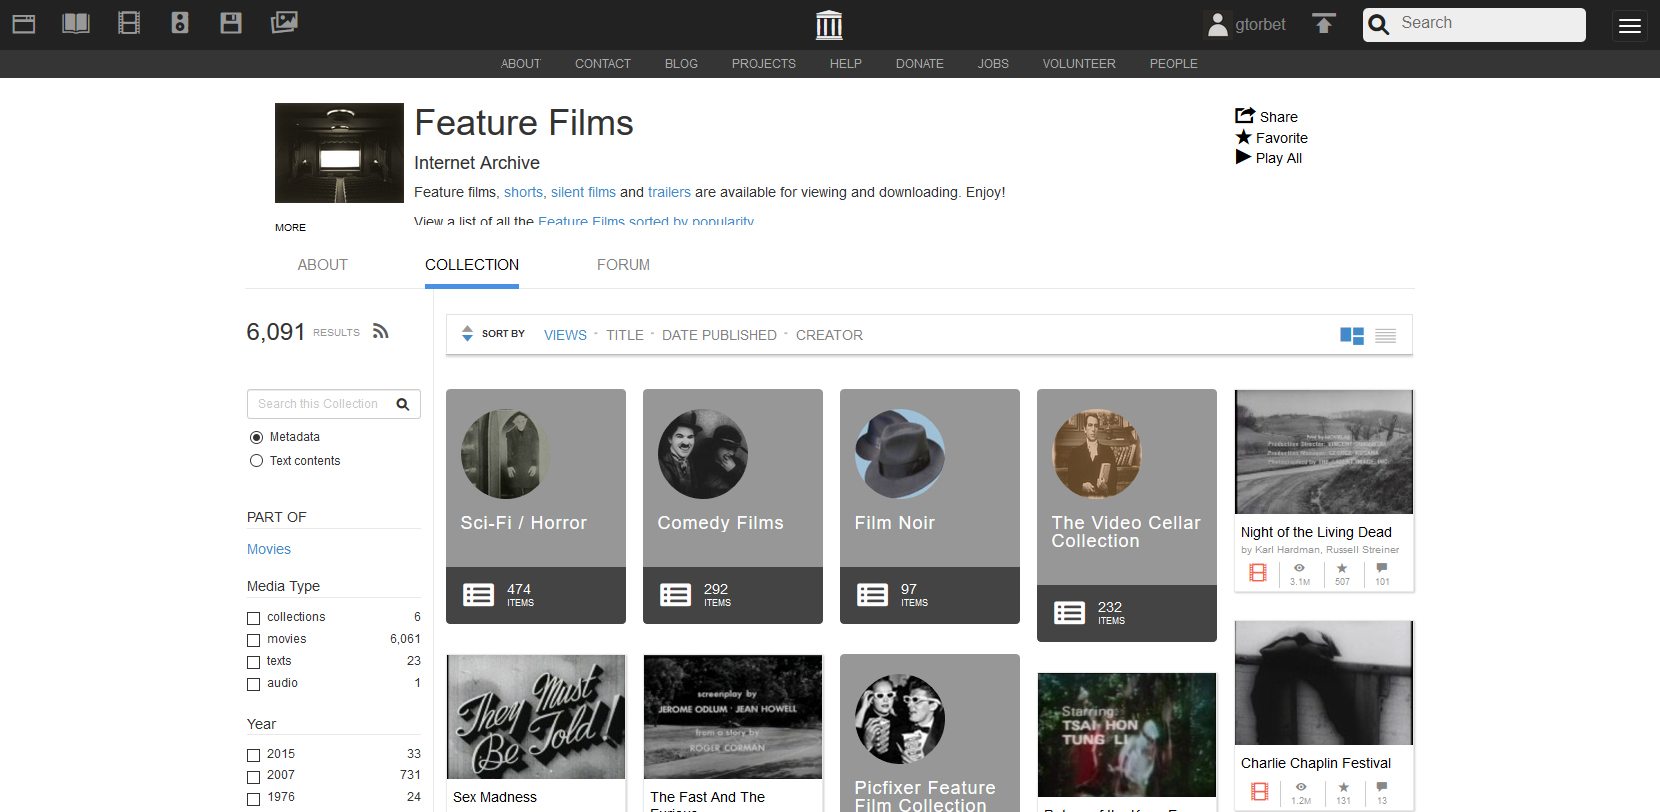
Task: Check the audio media type
Action: (253, 684)
